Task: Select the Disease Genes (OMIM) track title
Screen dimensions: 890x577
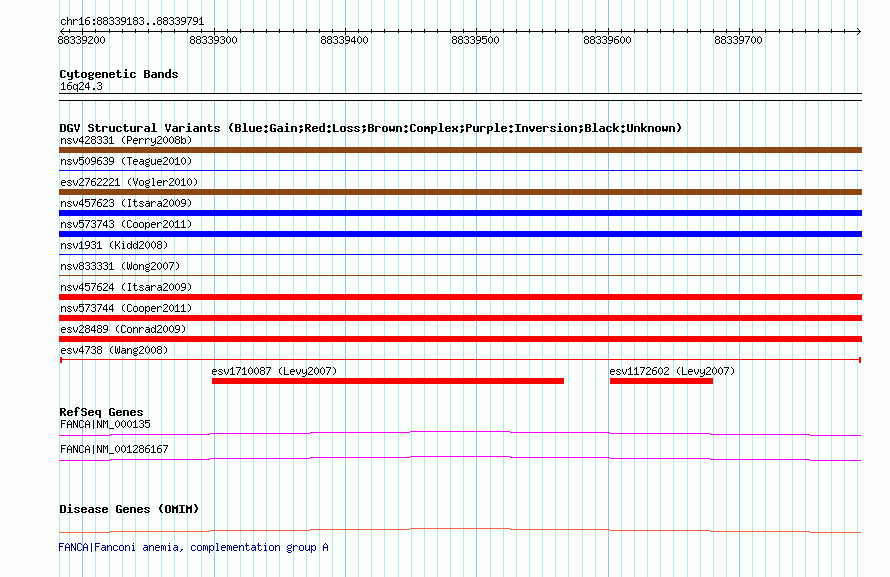Action: coord(129,509)
